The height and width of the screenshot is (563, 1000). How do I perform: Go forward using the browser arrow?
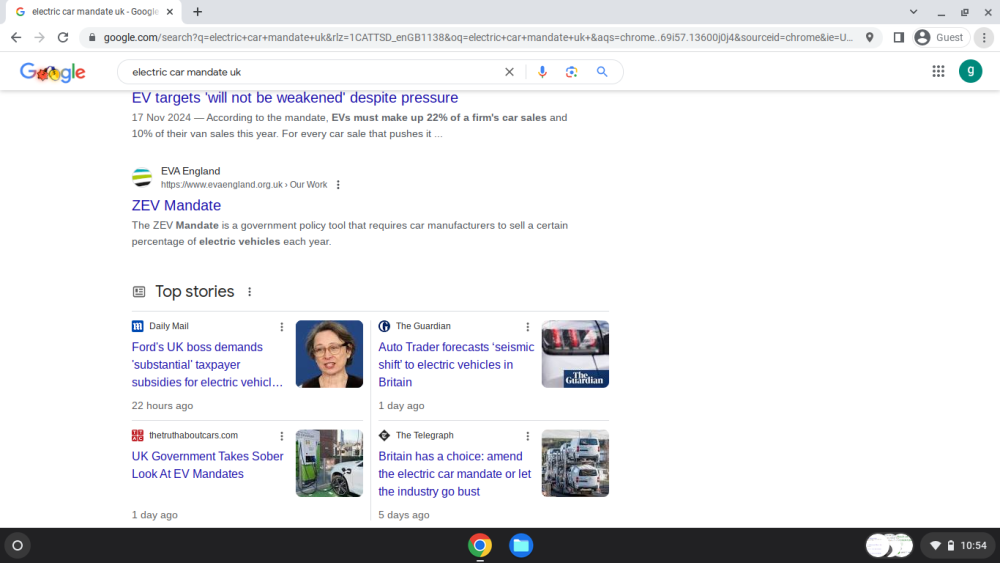[40, 38]
